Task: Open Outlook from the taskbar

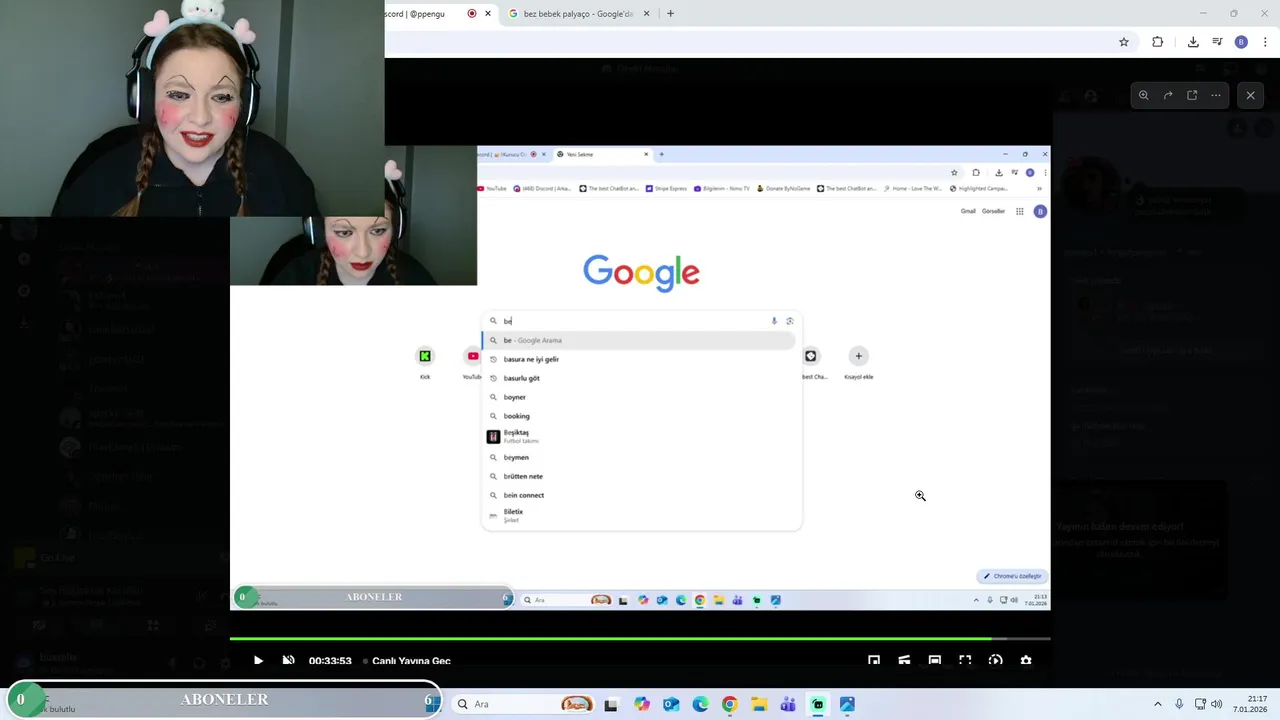Action: pyautogui.click(x=671, y=704)
